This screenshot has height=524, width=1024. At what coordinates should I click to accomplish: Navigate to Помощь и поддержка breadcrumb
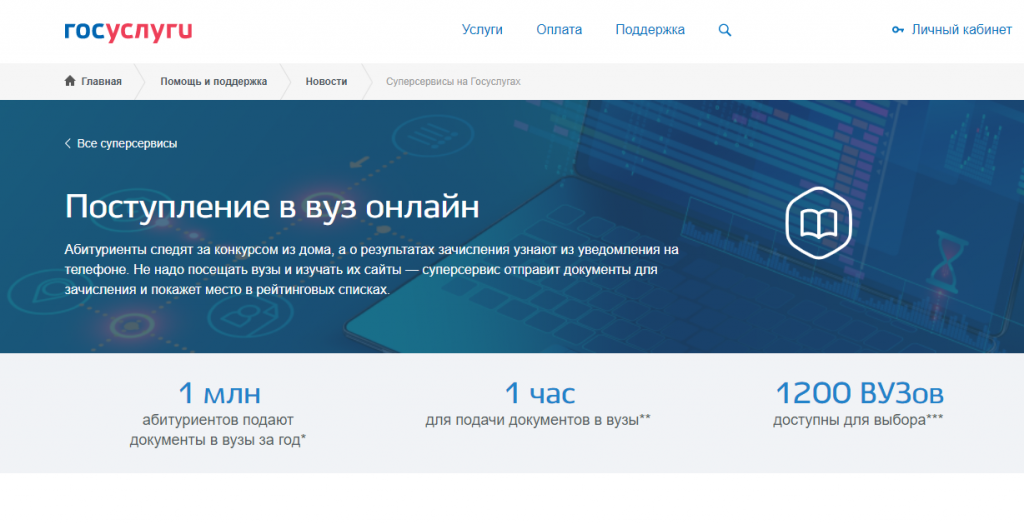point(214,81)
